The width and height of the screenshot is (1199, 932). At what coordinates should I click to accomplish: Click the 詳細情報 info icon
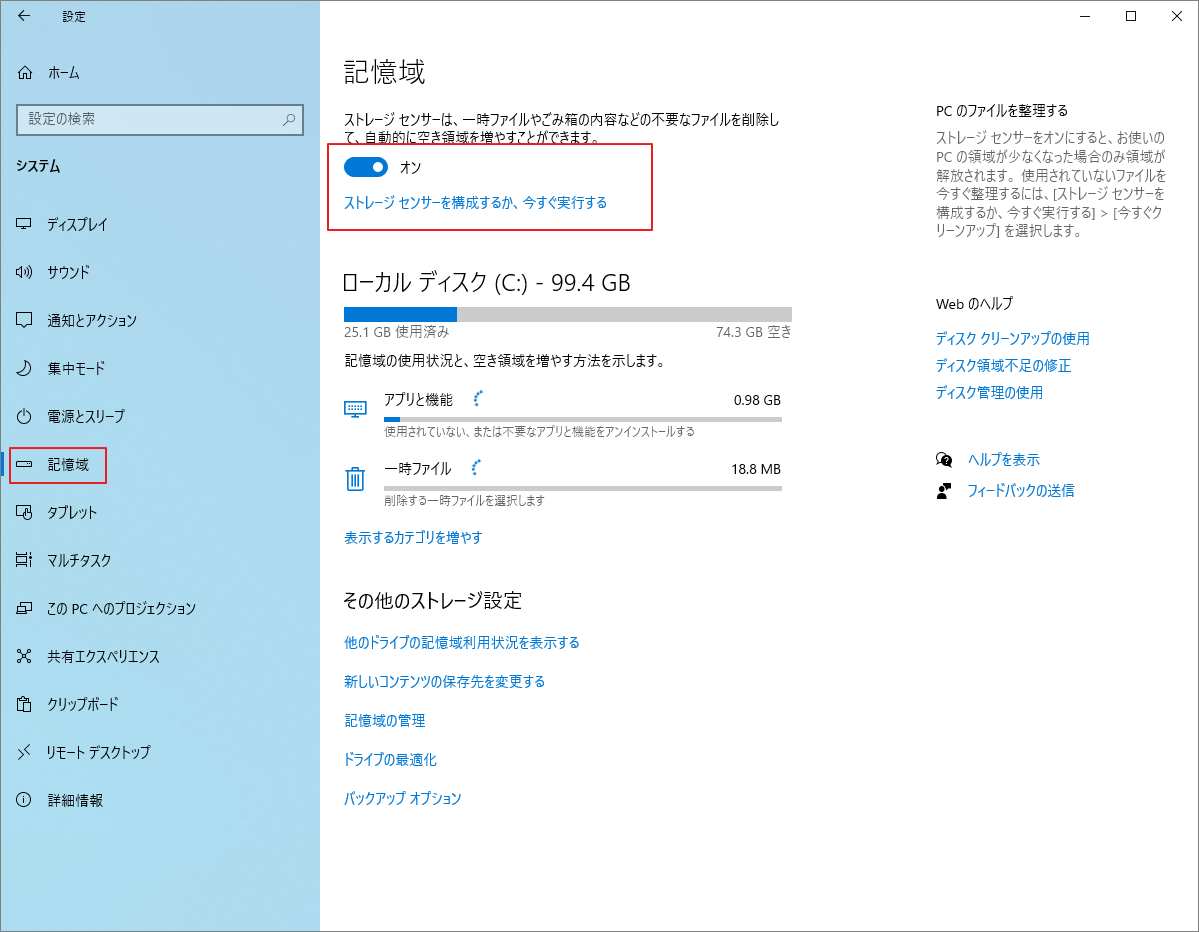[24, 800]
